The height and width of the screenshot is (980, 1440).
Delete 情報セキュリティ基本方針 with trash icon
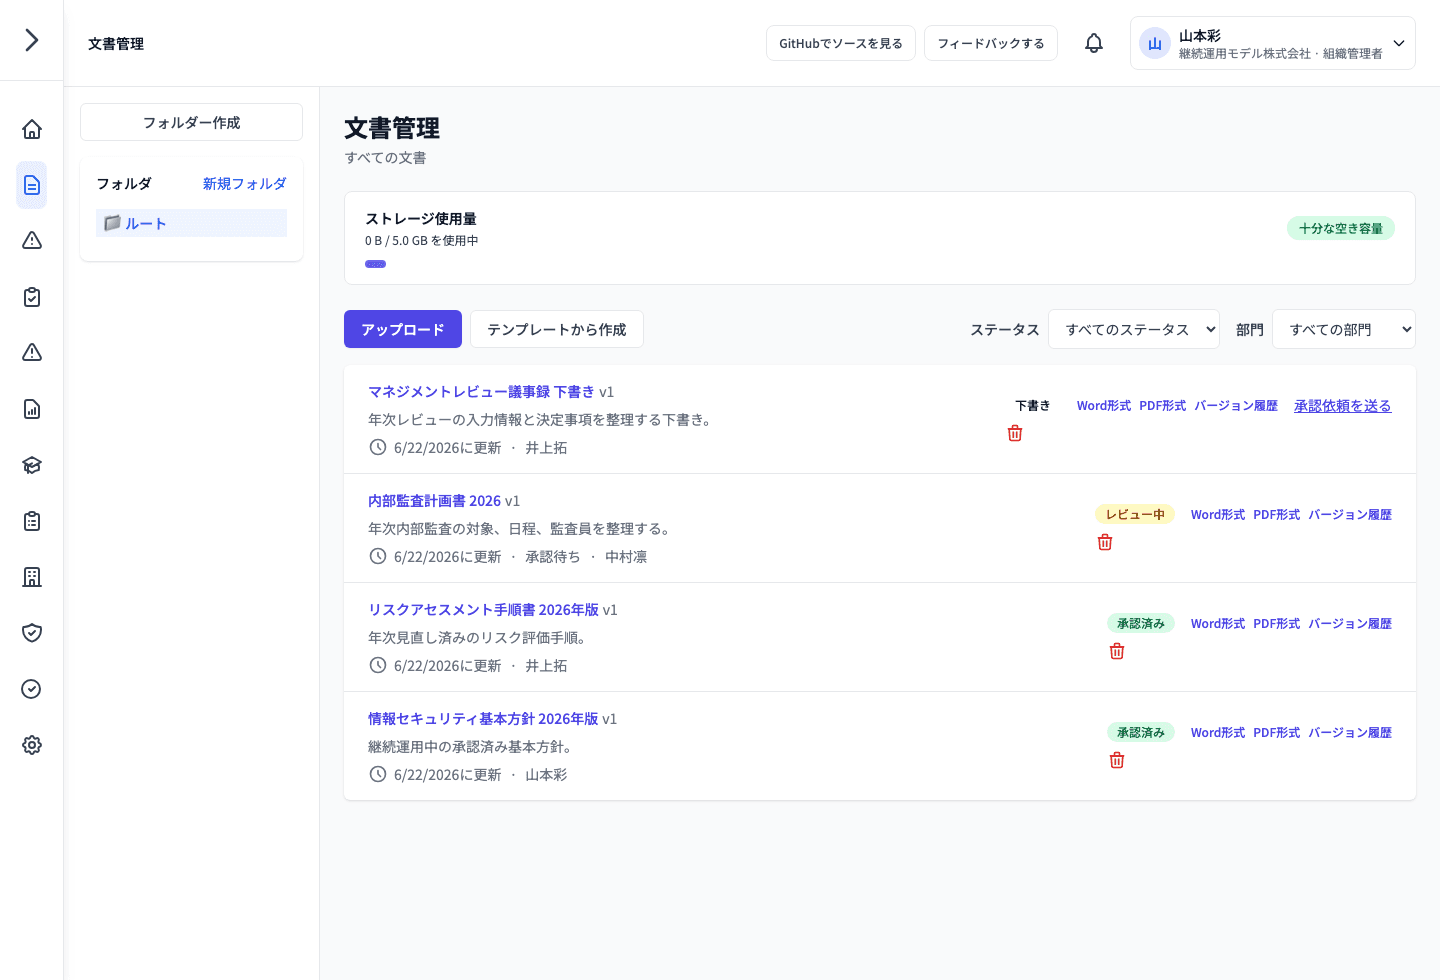click(1117, 760)
